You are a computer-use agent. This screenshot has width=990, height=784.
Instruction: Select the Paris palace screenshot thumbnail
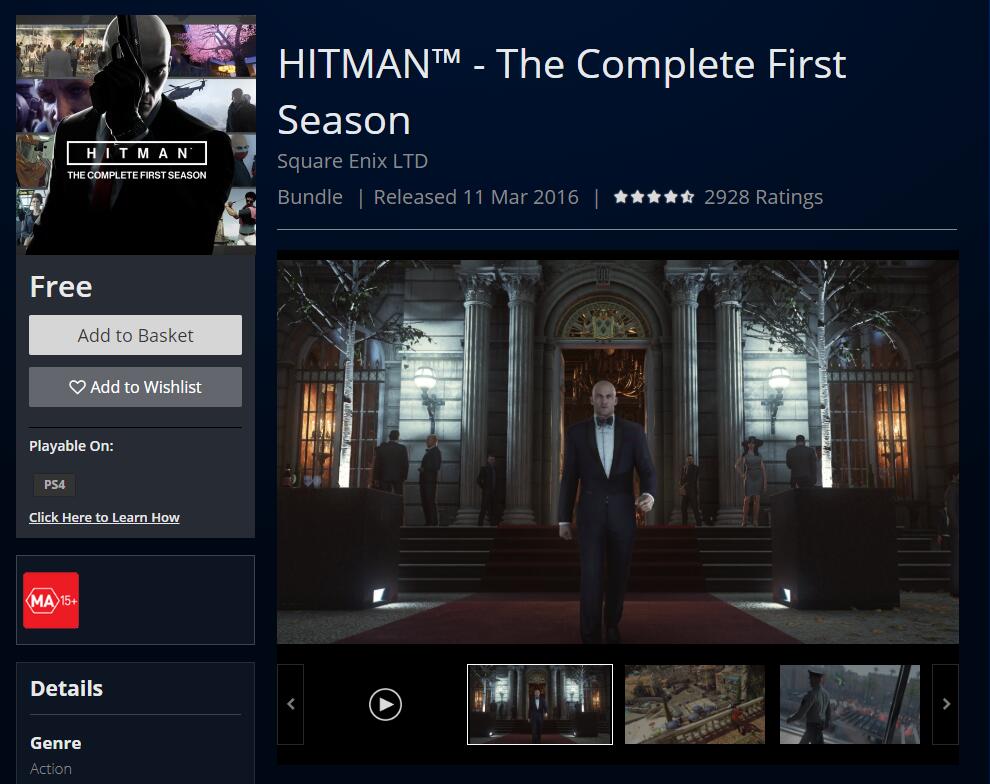(x=540, y=704)
